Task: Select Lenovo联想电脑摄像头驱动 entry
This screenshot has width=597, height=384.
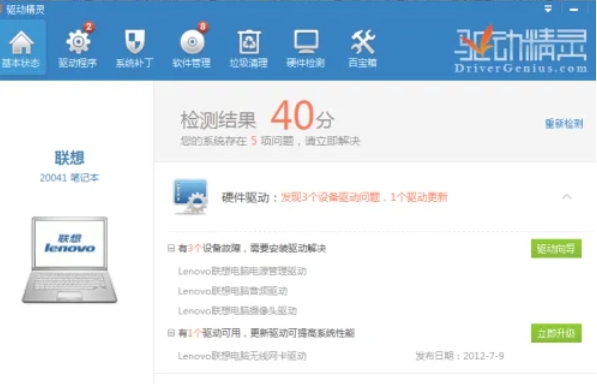Action: coord(237,311)
